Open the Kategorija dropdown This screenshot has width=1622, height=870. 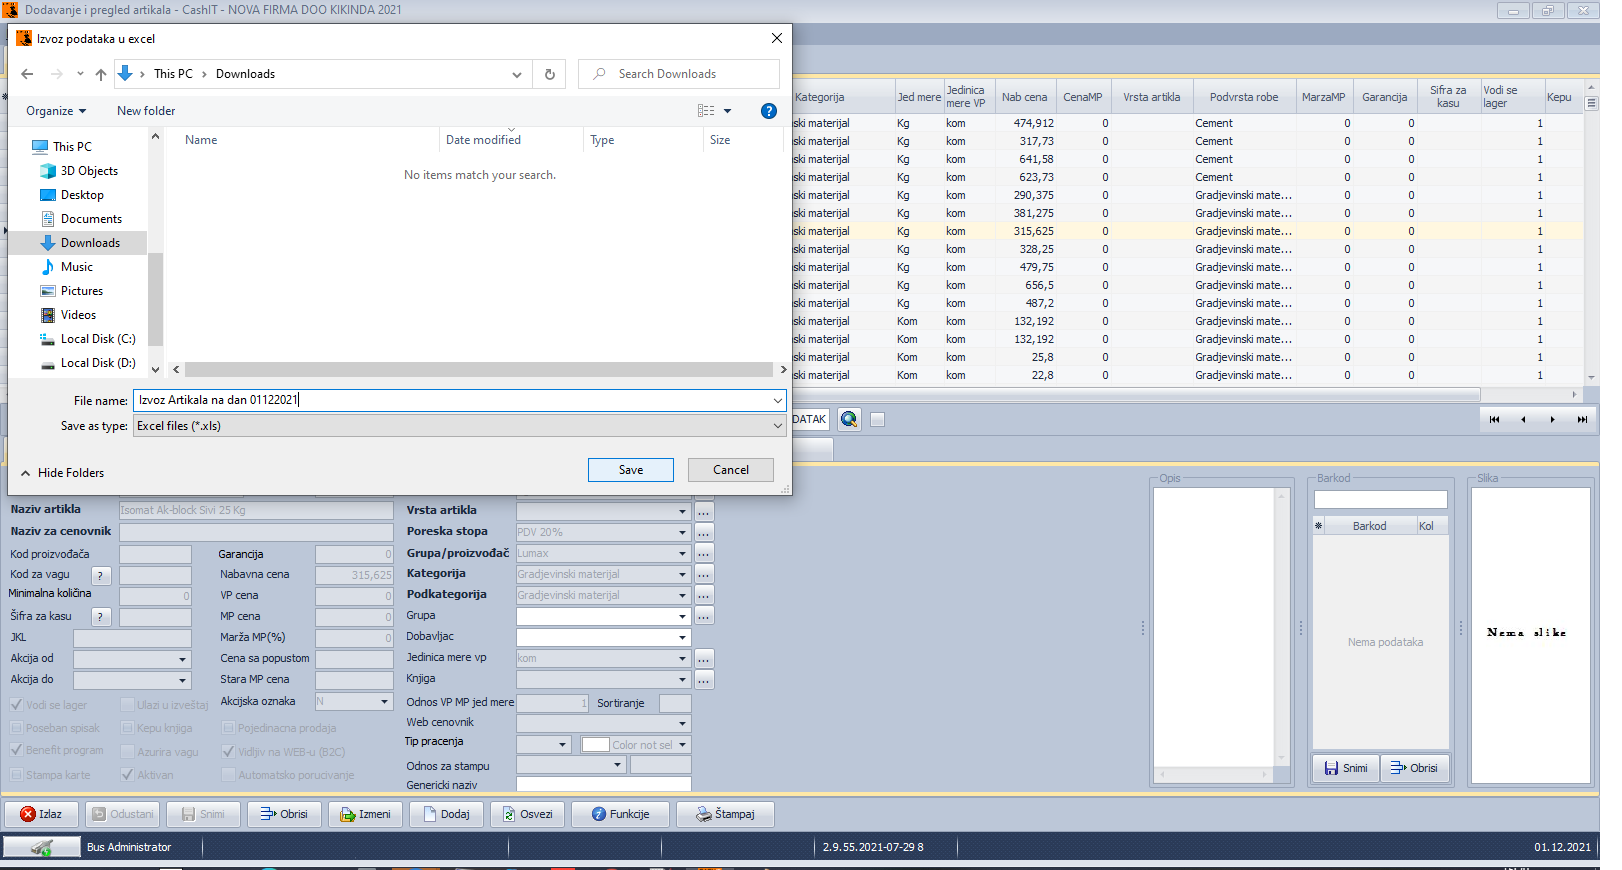683,574
